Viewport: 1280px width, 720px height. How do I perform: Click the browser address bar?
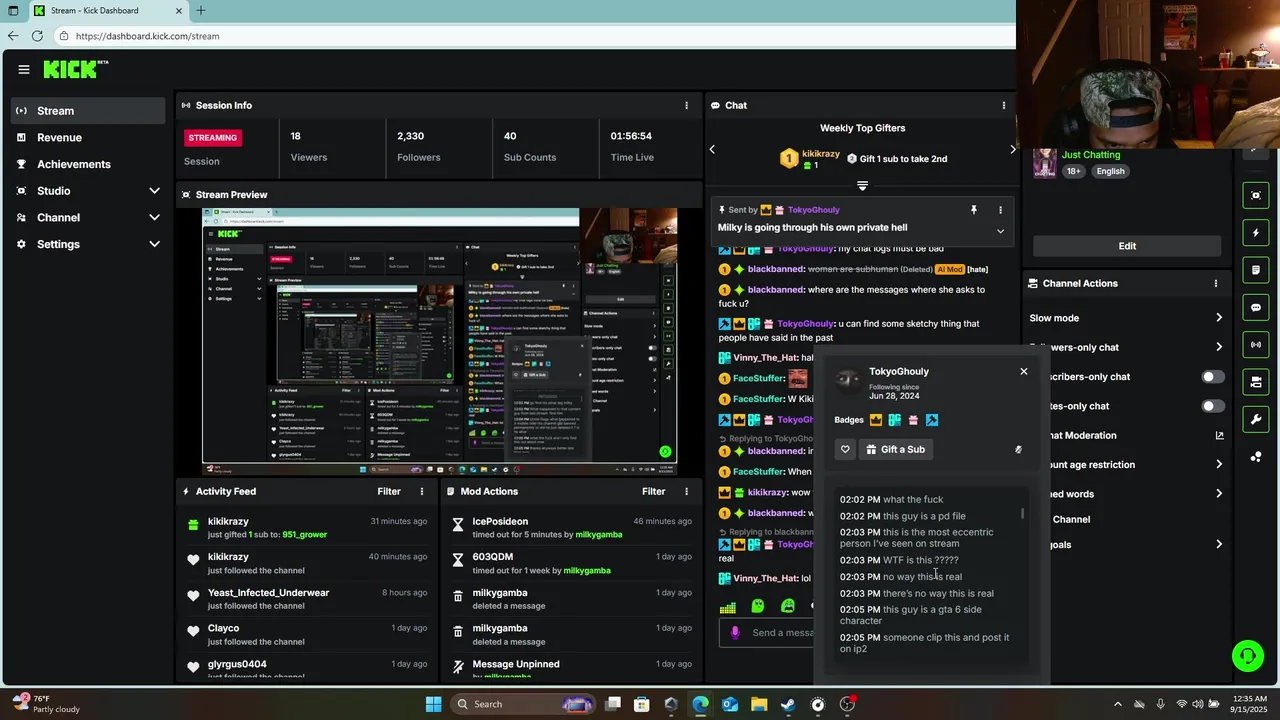535,36
